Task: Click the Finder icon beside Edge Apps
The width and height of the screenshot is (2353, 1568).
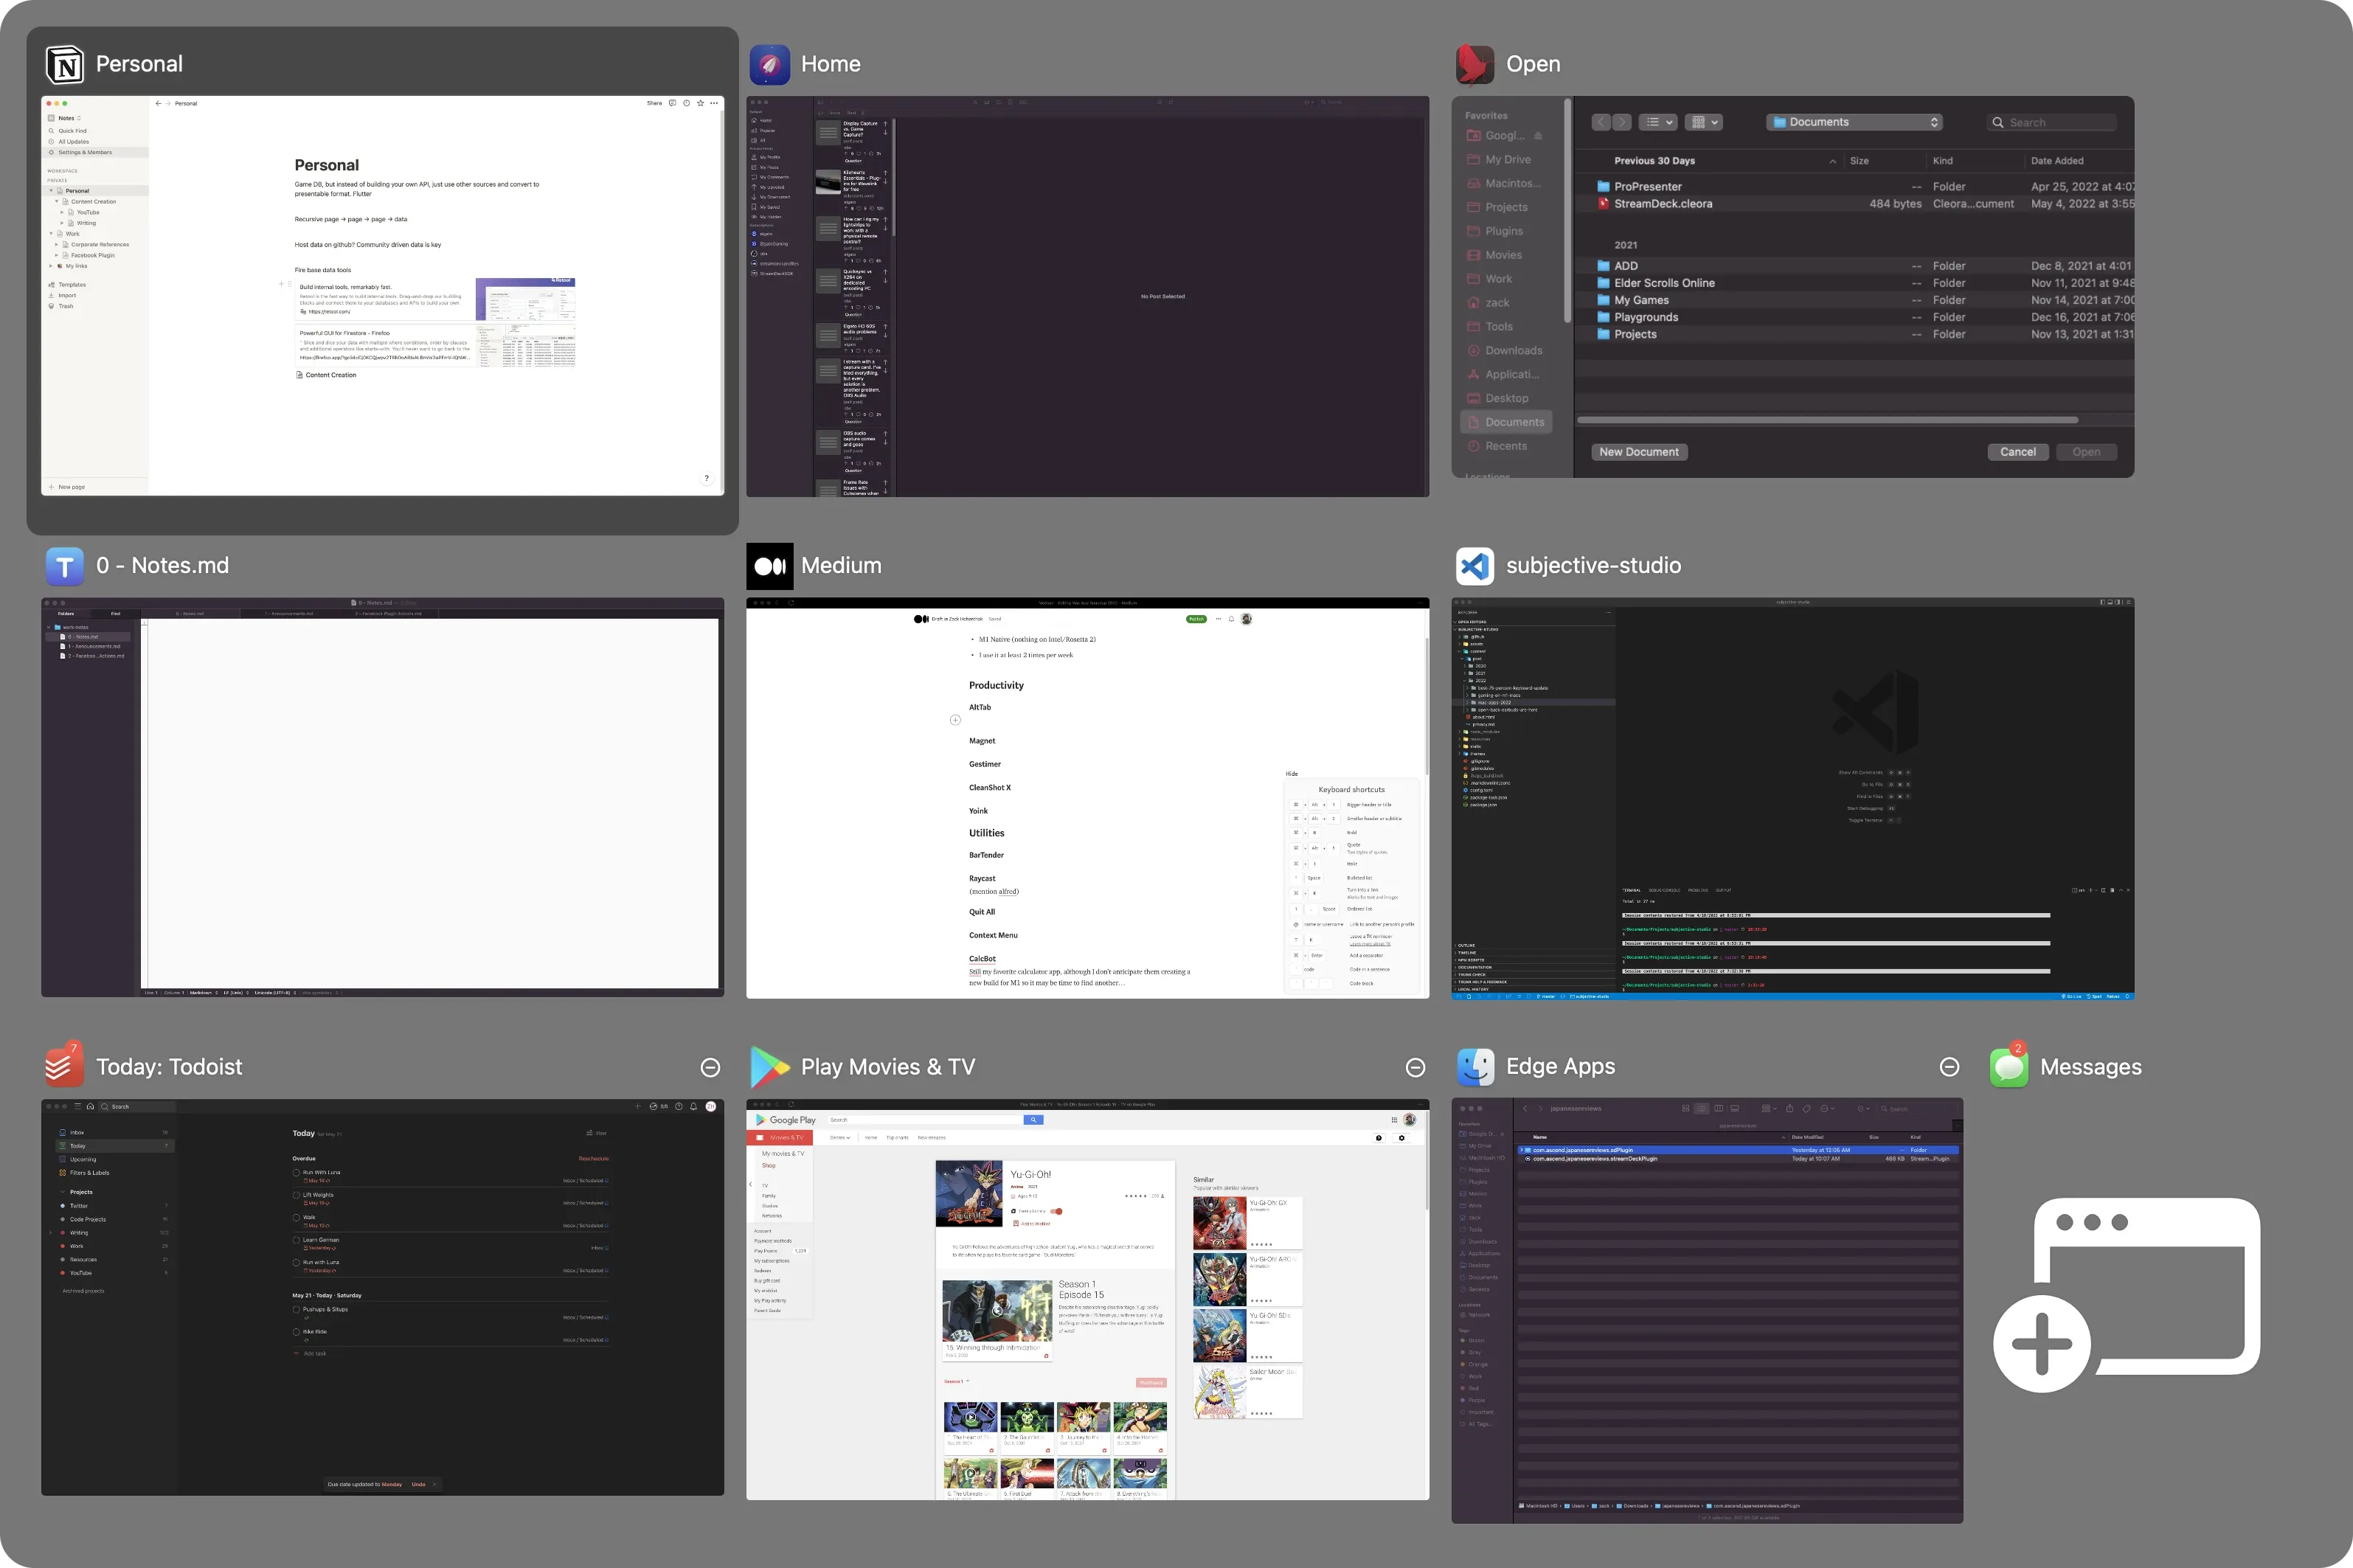Action: [1475, 1067]
